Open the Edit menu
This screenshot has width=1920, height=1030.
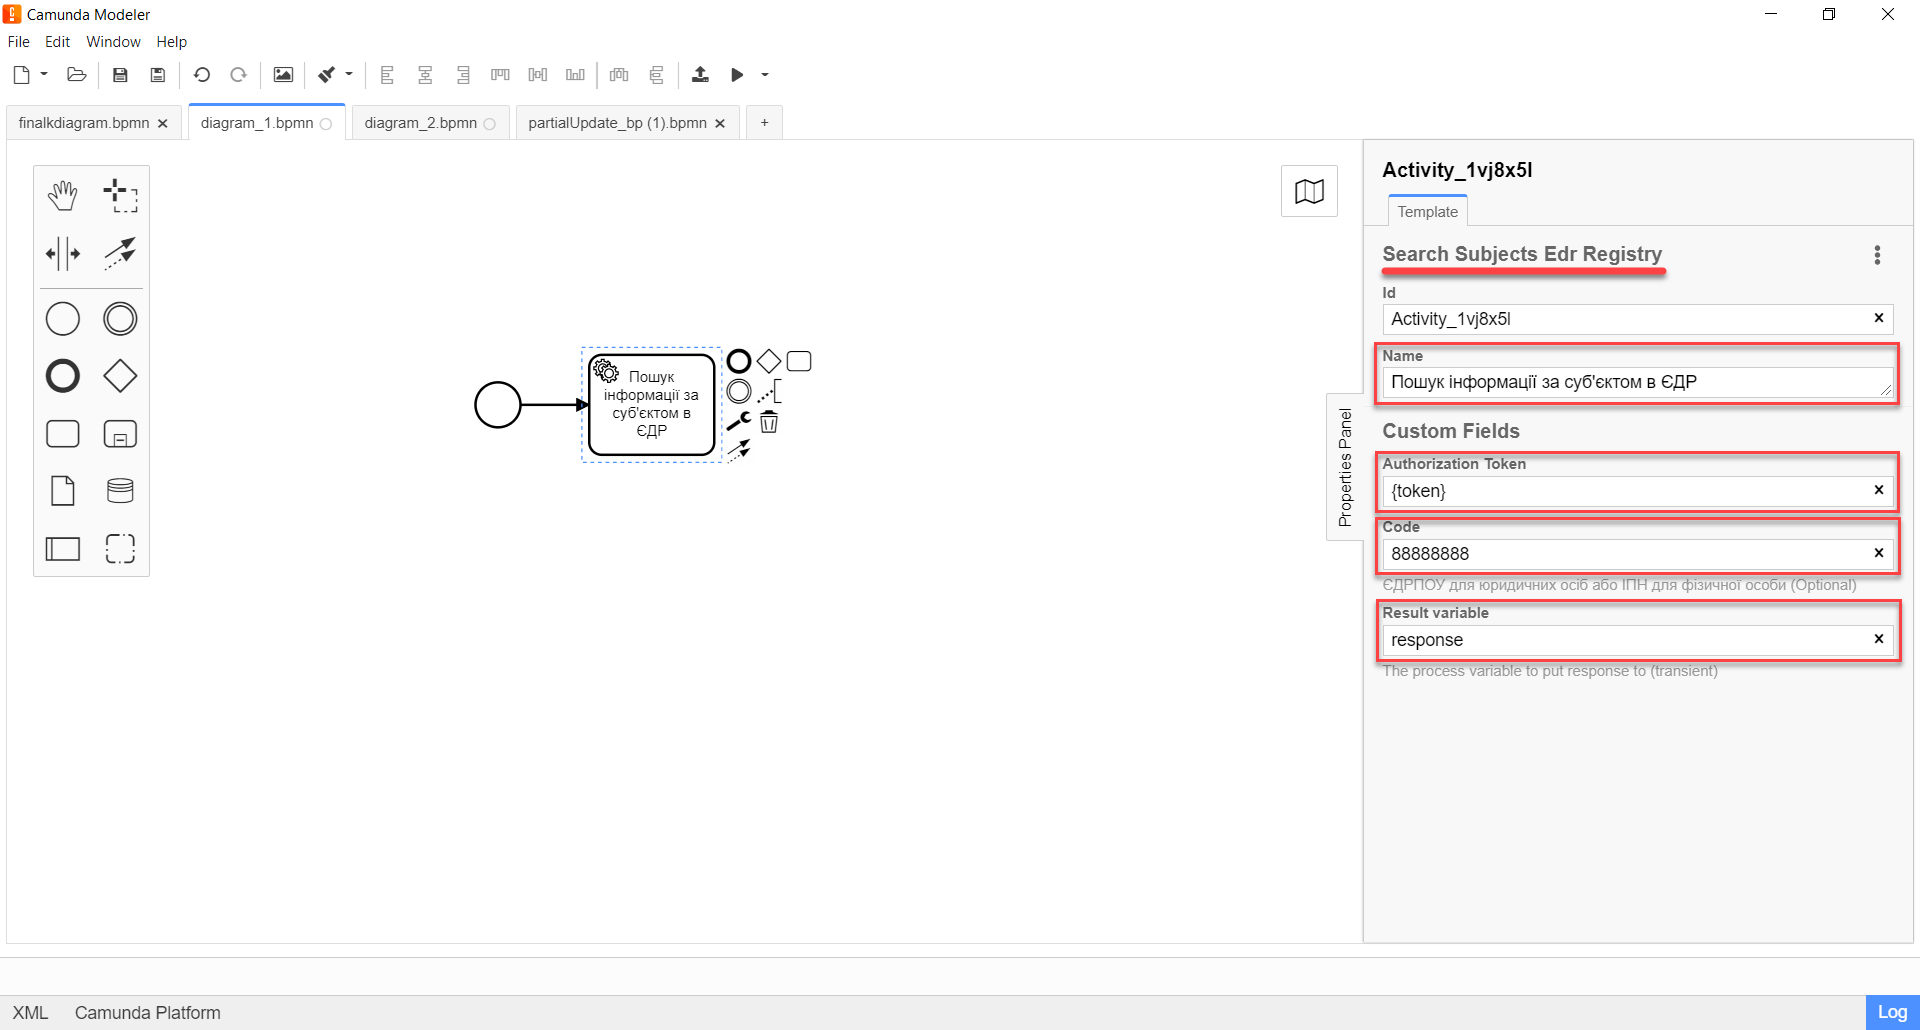coord(57,42)
